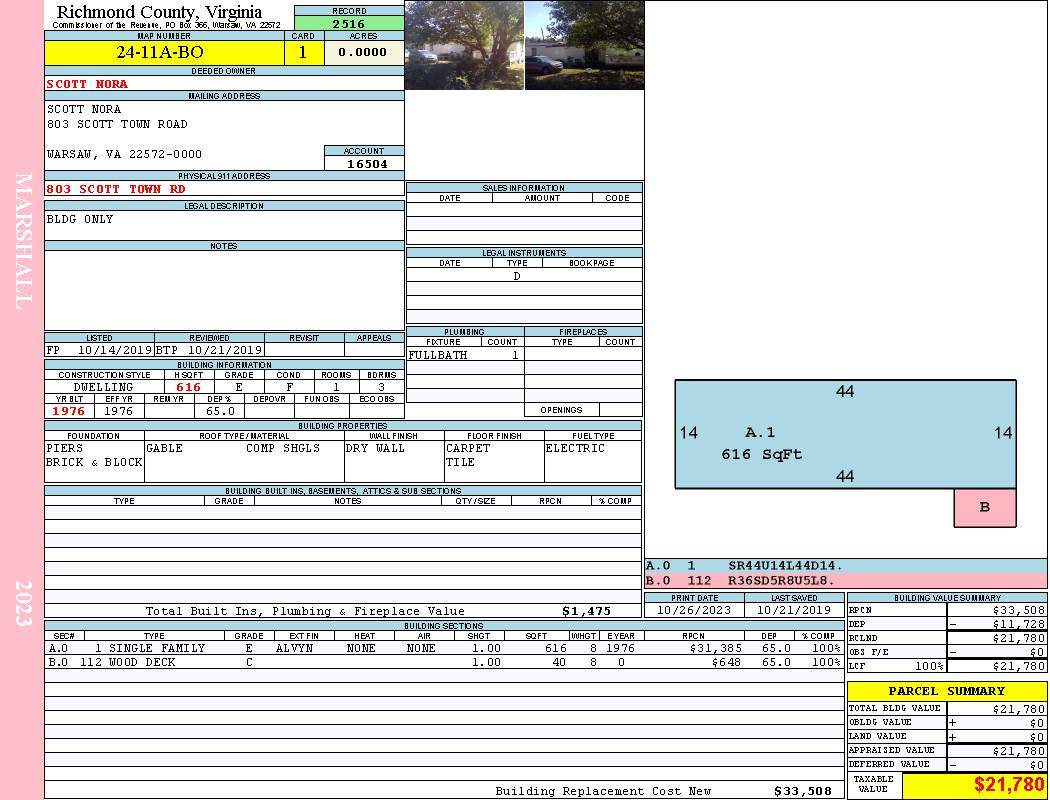
Task: Select wood deck RPCN $648
Action: tap(727, 662)
